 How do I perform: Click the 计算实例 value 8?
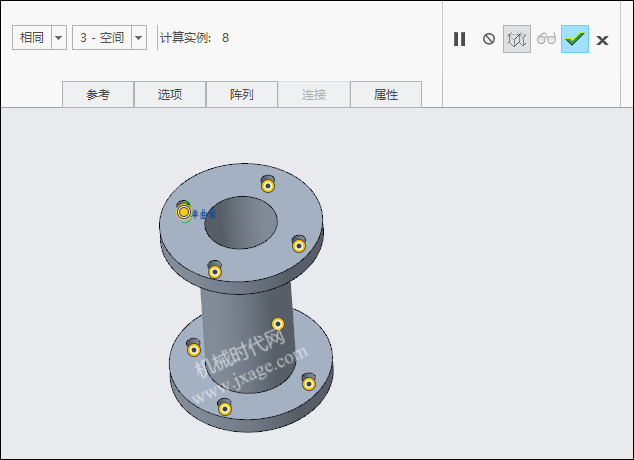pos(226,38)
